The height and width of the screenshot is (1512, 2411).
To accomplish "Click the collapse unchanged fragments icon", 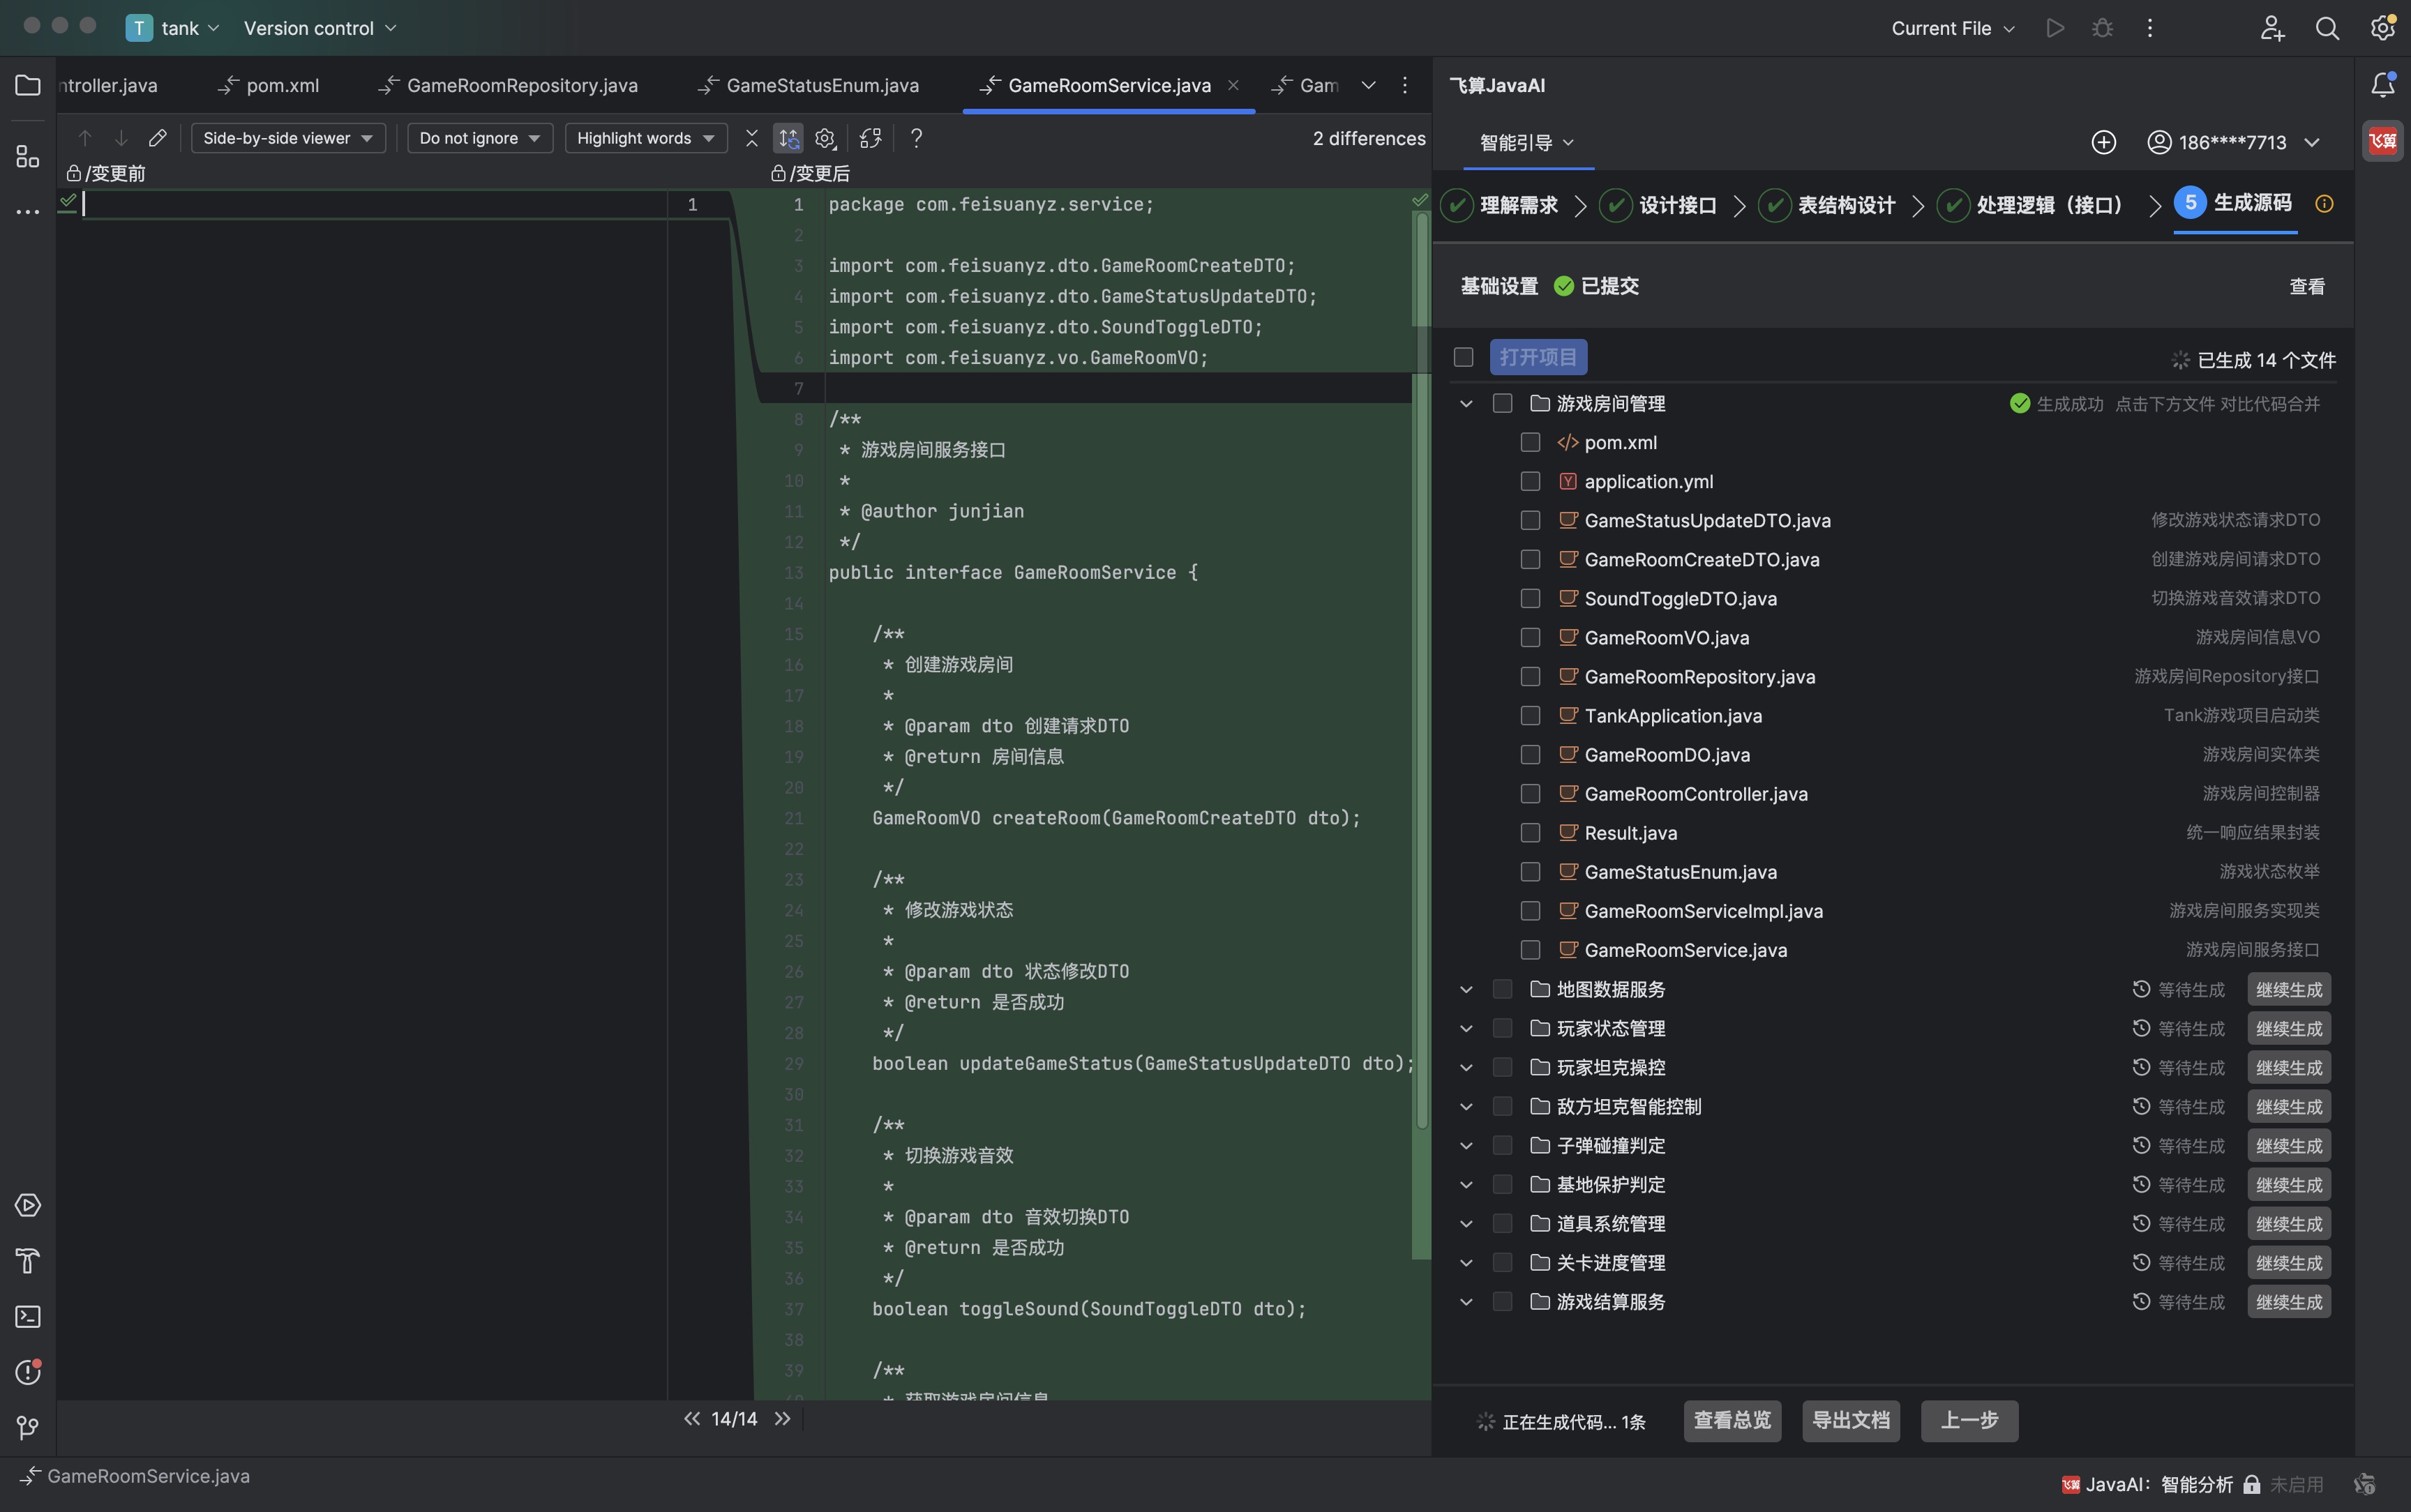I will (752, 138).
